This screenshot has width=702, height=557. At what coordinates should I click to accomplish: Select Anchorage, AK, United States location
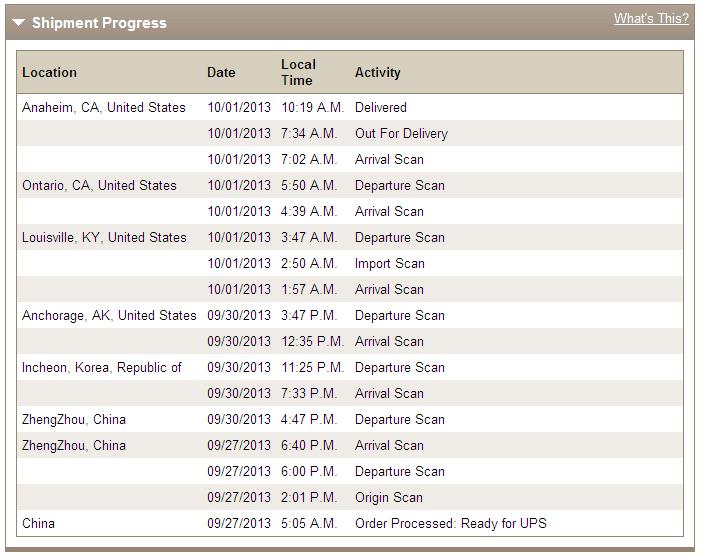pos(109,315)
